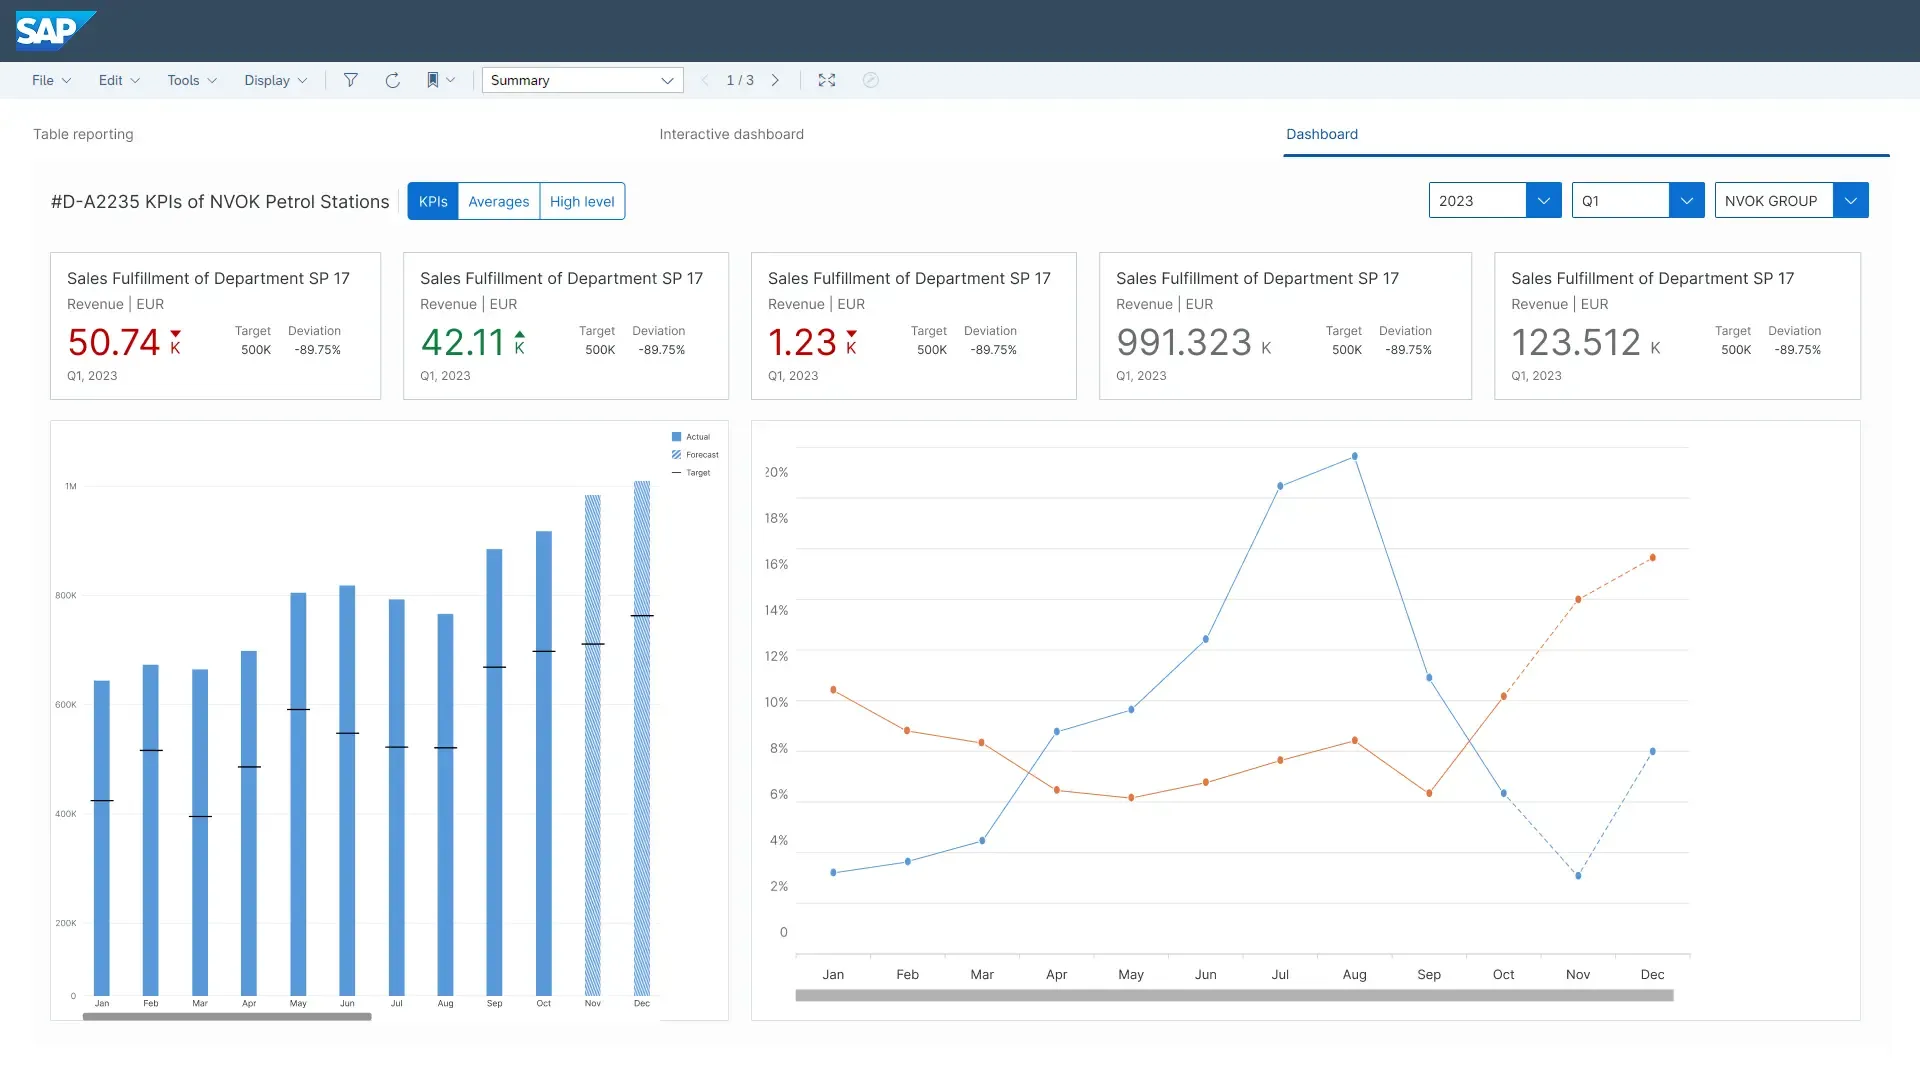This screenshot has height=1080, width=1920.
Task: Click the SAP logo
Action: (55, 30)
